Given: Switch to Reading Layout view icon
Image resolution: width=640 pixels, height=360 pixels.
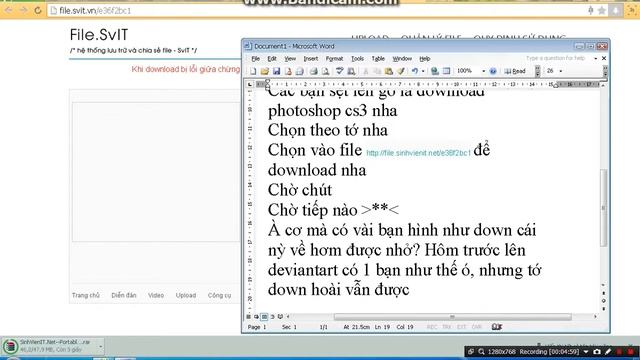Looking at the screenshot, I should click(280, 317).
